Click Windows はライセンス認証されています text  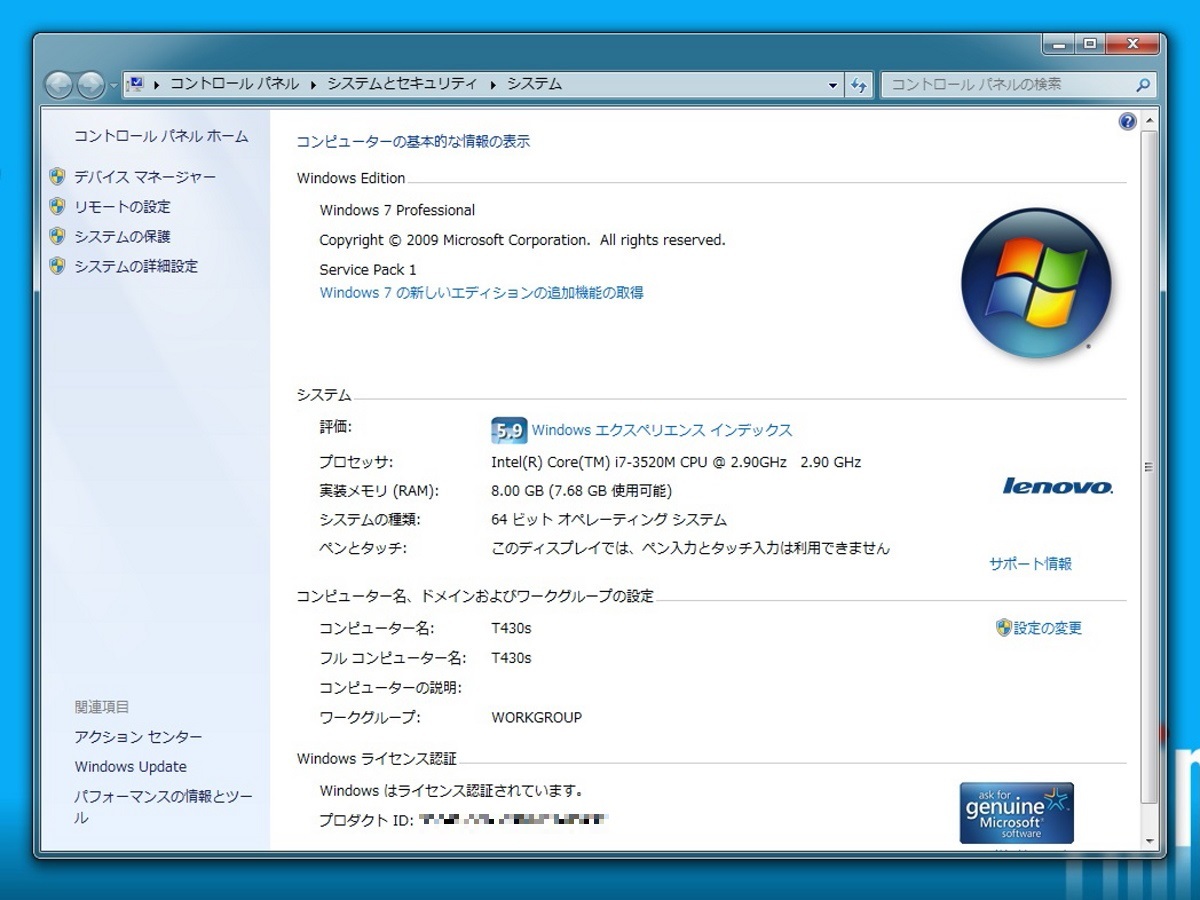(x=451, y=790)
